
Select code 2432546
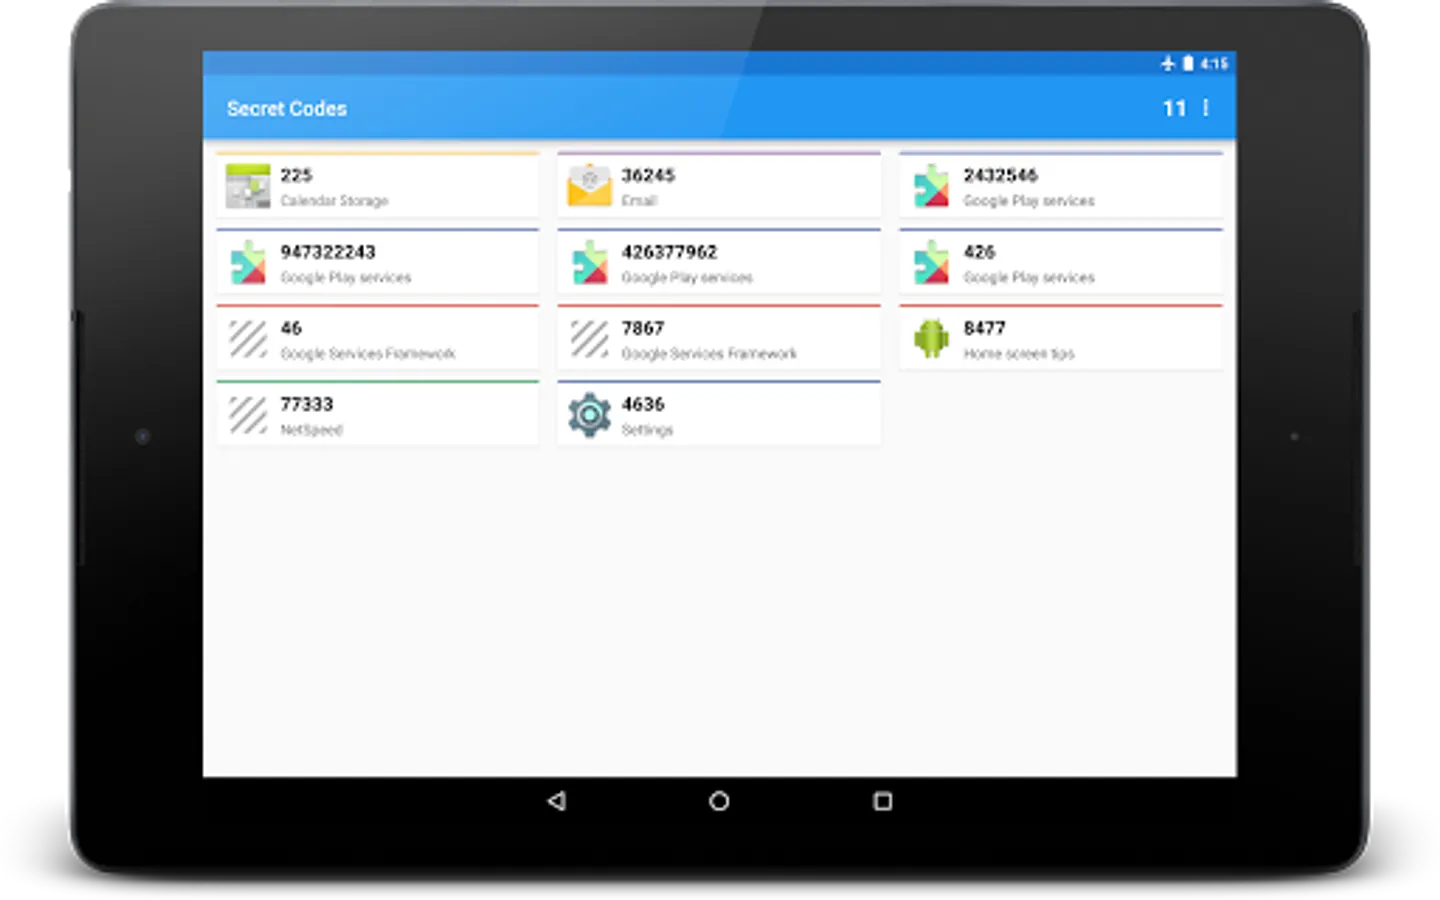click(1000, 175)
